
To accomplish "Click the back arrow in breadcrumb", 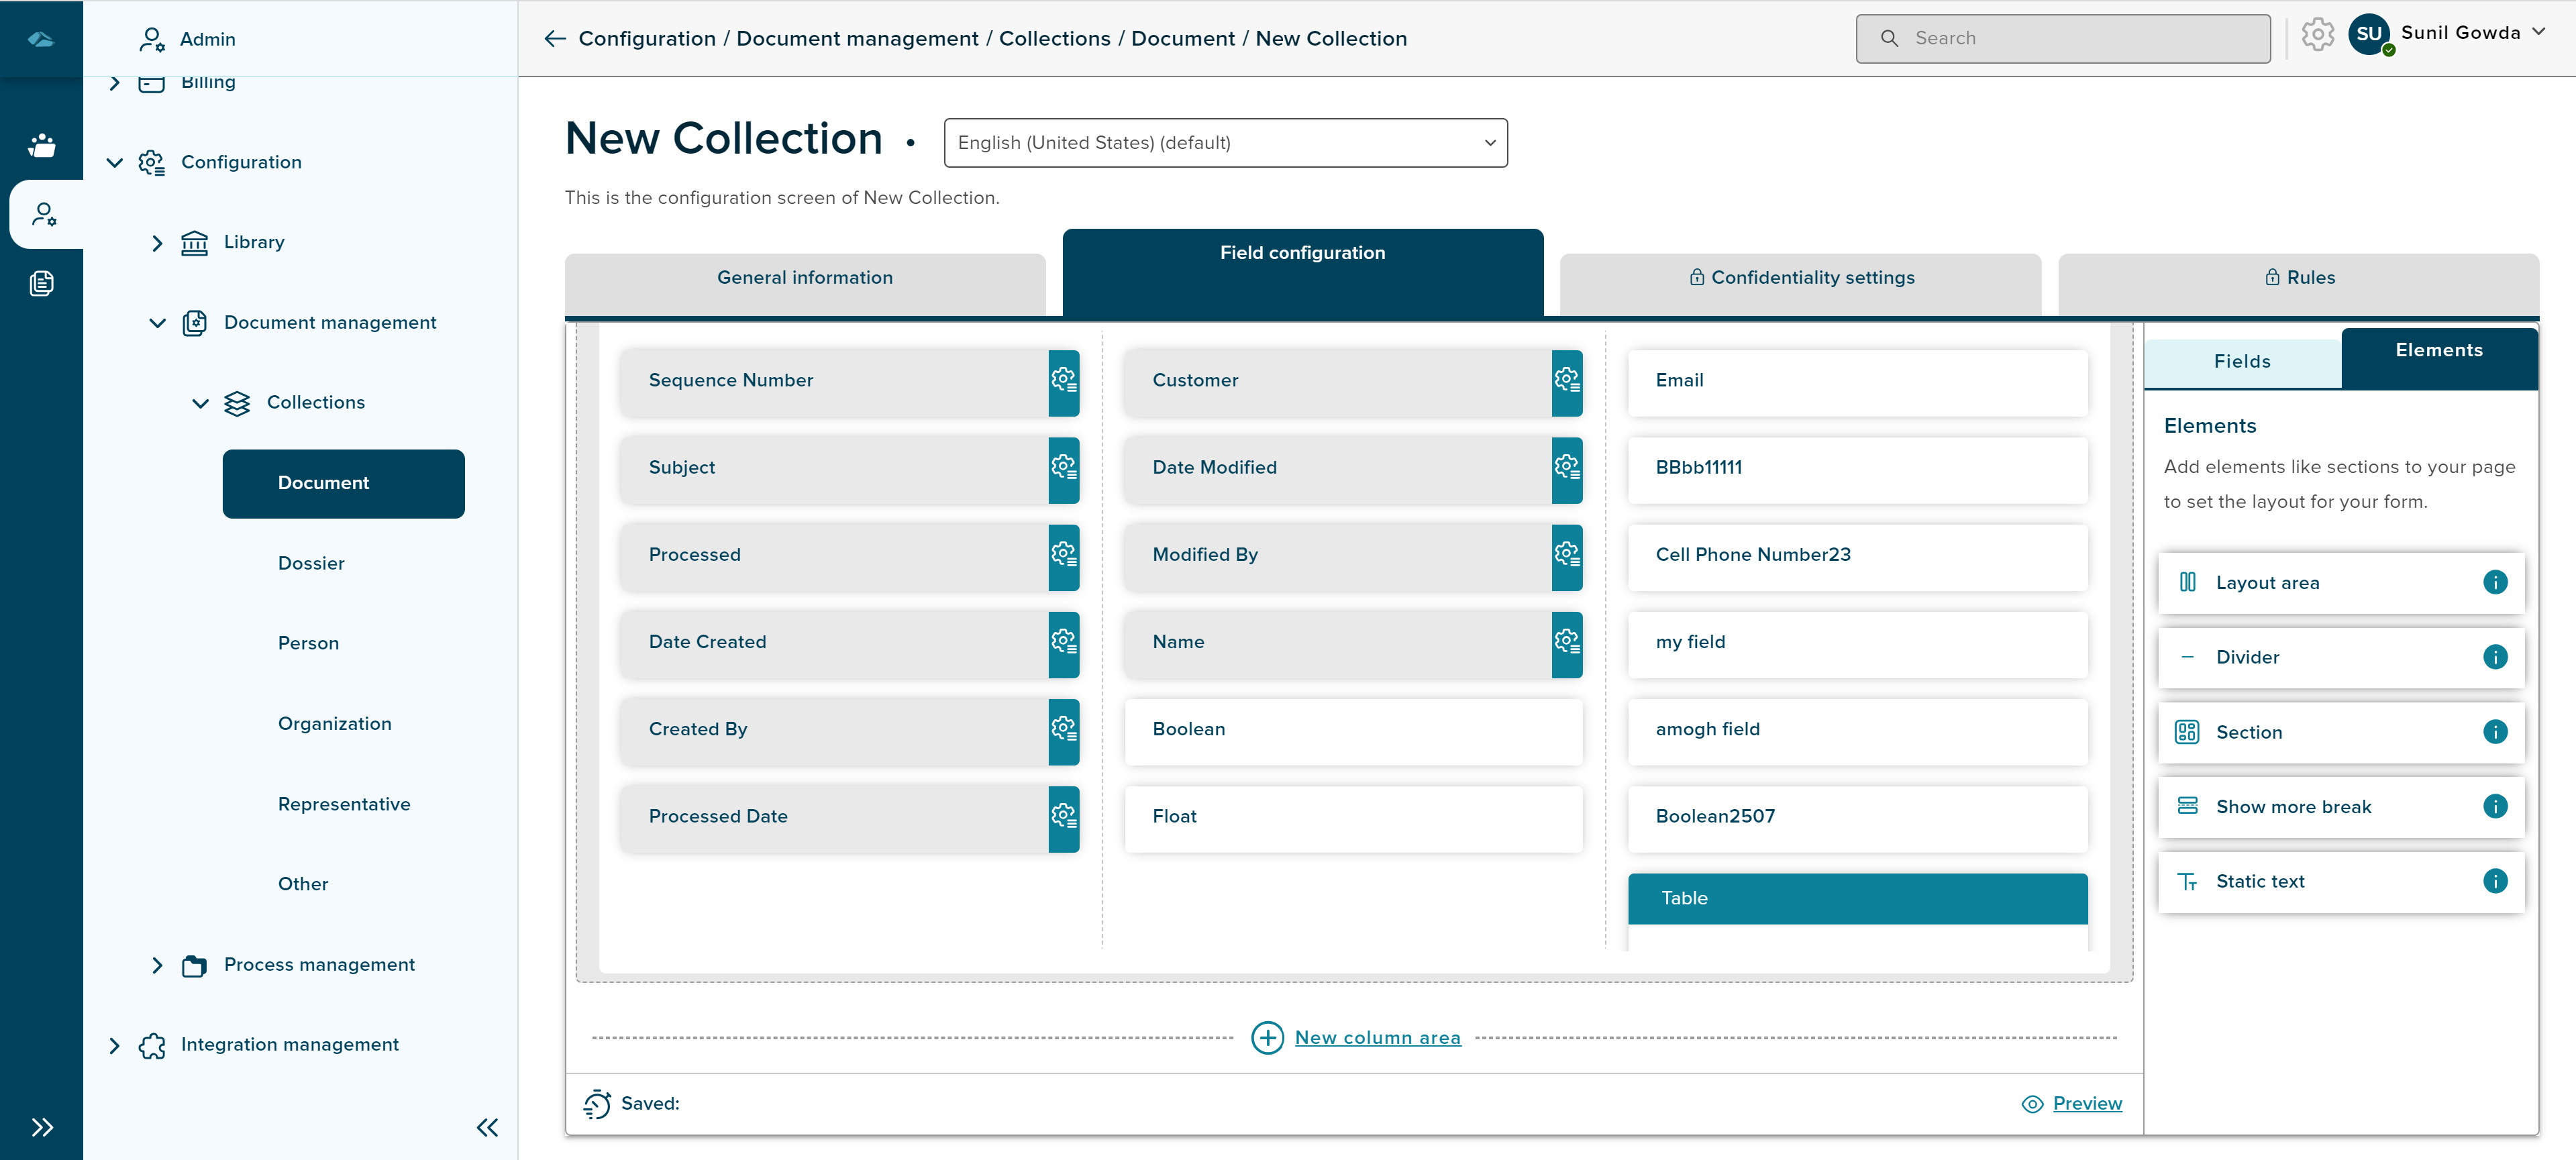I will tap(555, 39).
